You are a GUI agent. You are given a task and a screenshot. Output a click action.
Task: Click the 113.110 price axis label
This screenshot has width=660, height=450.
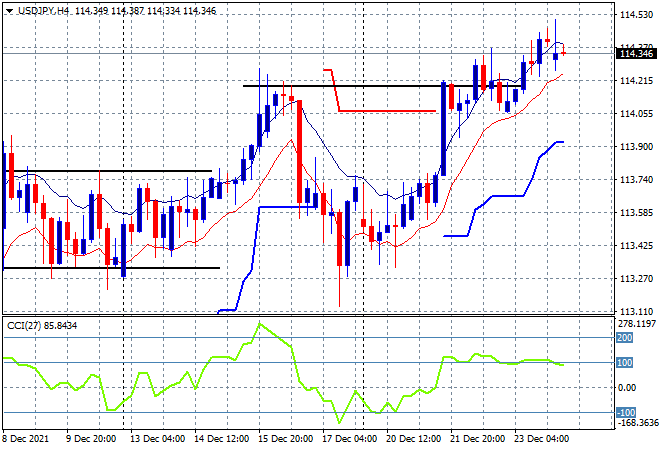coord(636,312)
